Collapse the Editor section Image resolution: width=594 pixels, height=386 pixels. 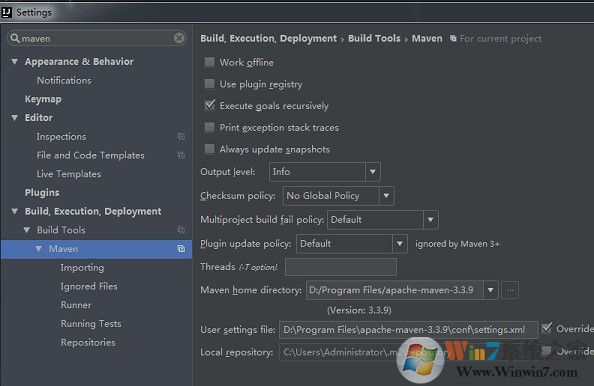pos(14,118)
